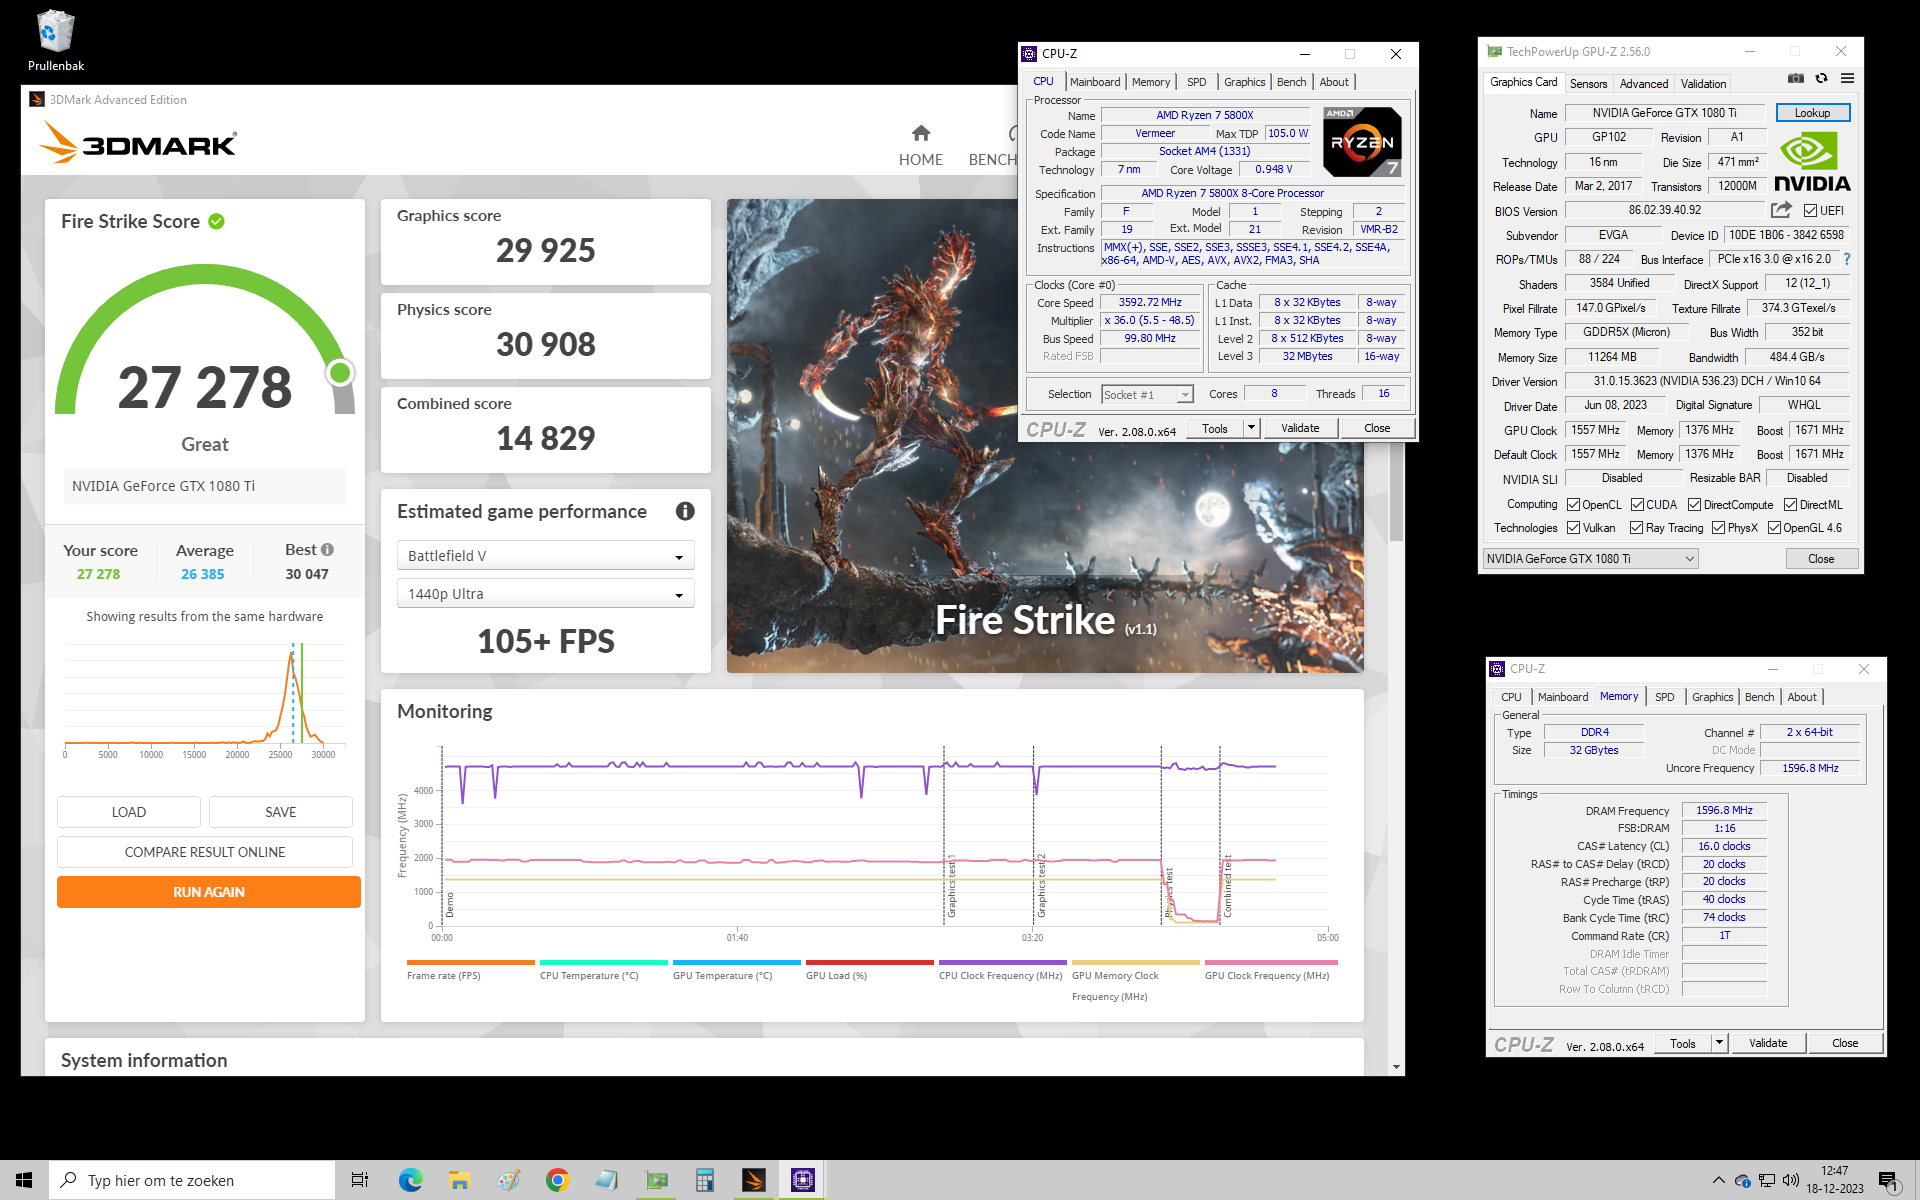Click the GPU-Z refresh icon
This screenshot has width=1920, height=1200.
pyautogui.click(x=1822, y=78)
